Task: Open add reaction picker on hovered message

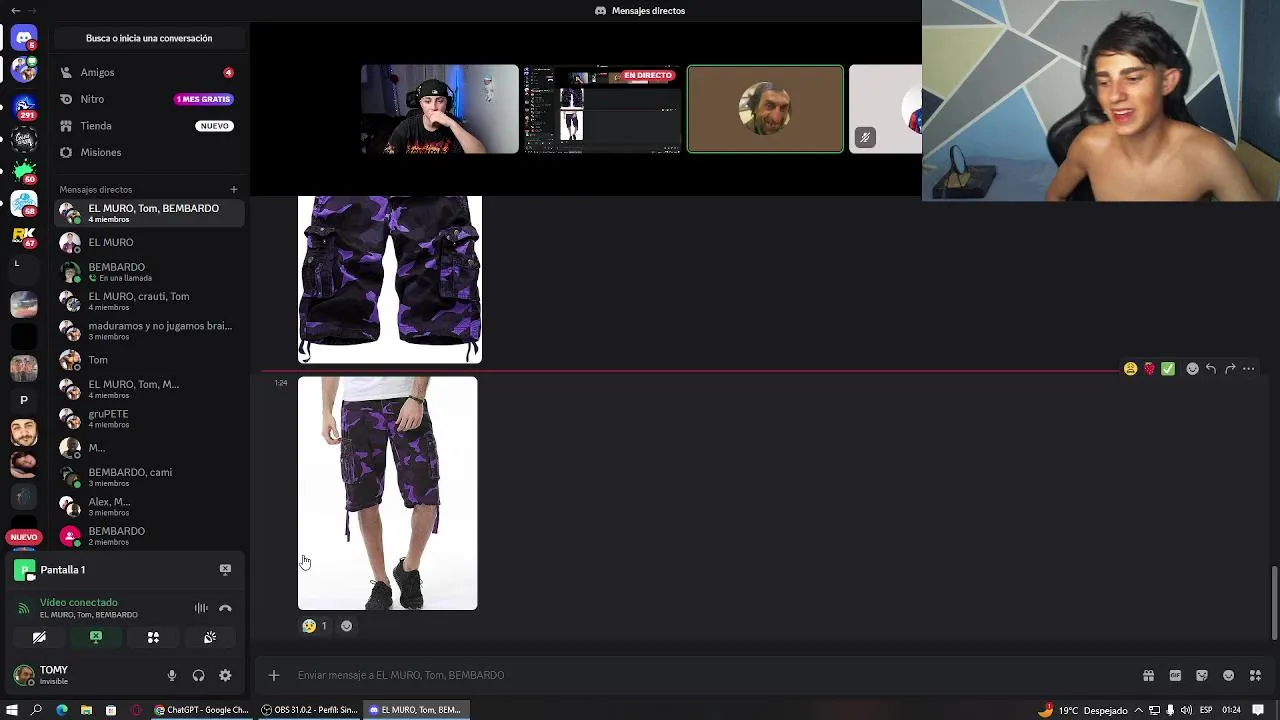Action: point(1192,369)
